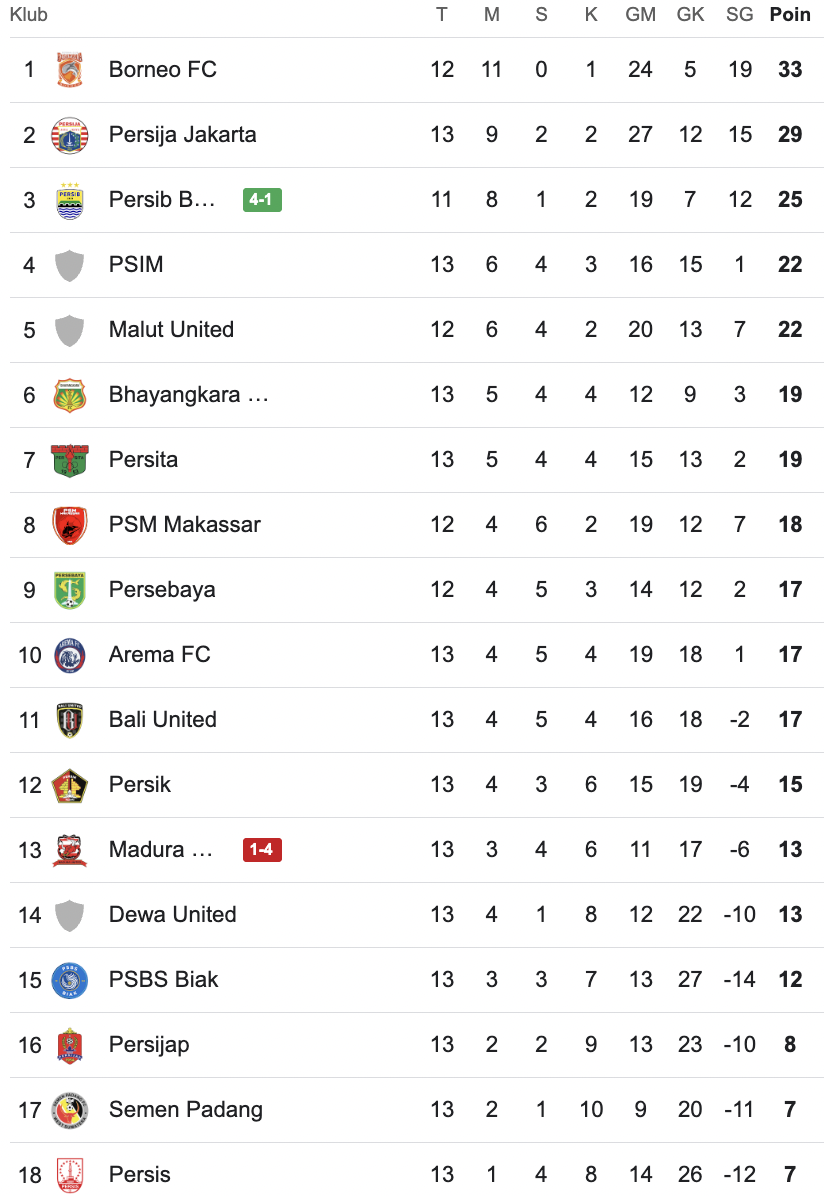
Task: Open the green 4-1 live score badge
Action: (x=262, y=200)
